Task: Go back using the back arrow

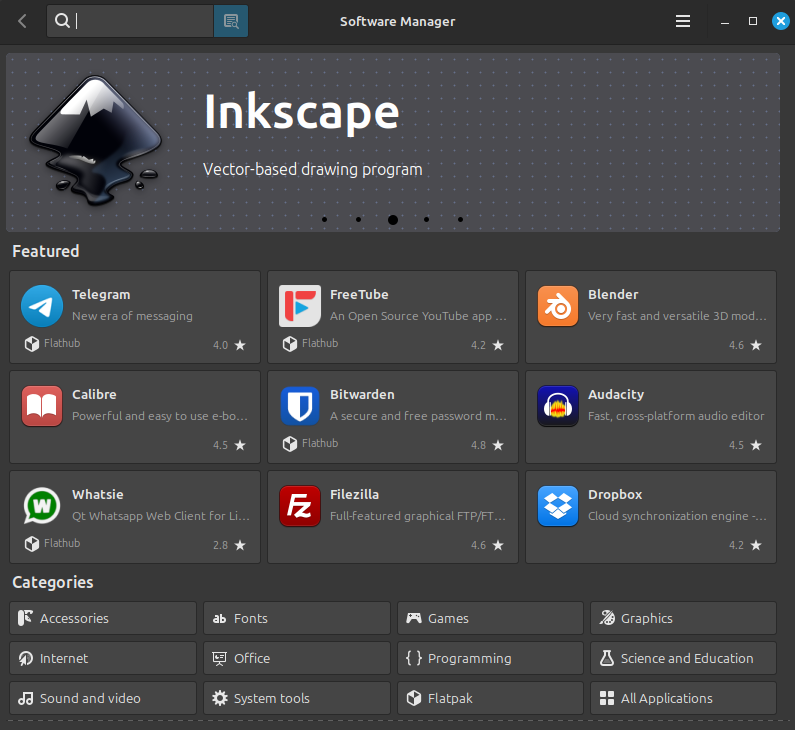Action: (22, 21)
